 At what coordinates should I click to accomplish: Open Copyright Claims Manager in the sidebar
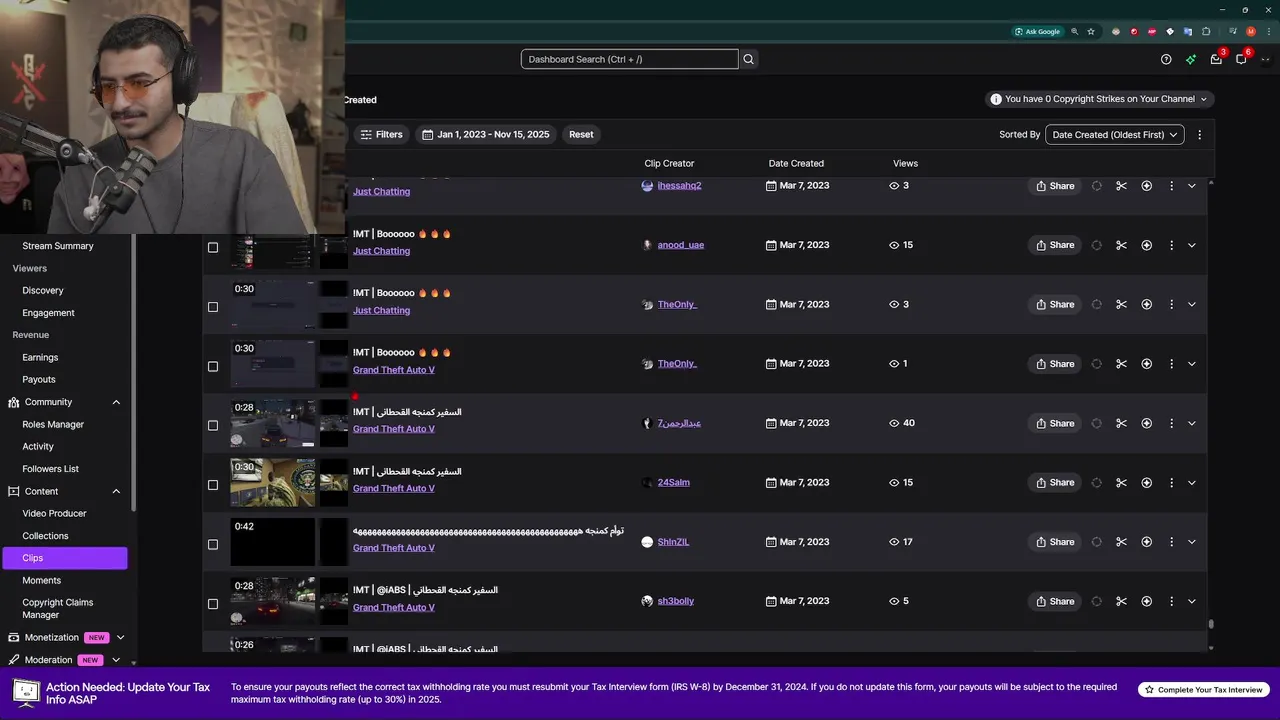click(x=57, y=609)
